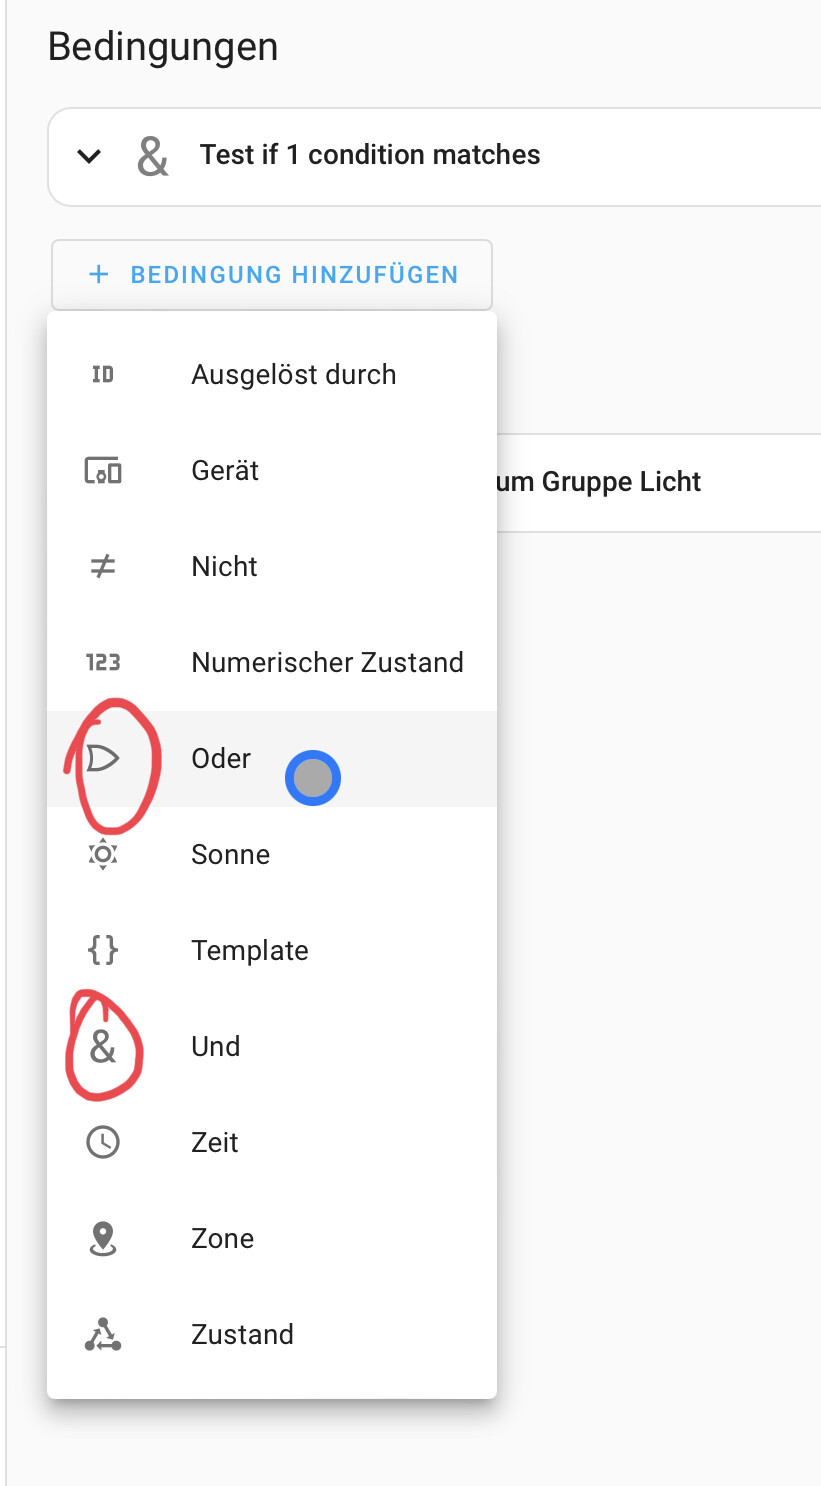Click the curly braces Template icon
The image size is (821, 1486).
[103, 950]
